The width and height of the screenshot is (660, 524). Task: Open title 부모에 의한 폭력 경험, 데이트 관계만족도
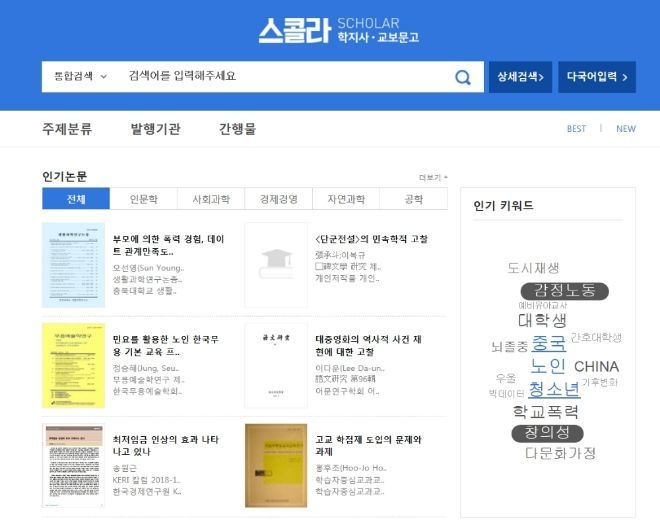(168, 245)
